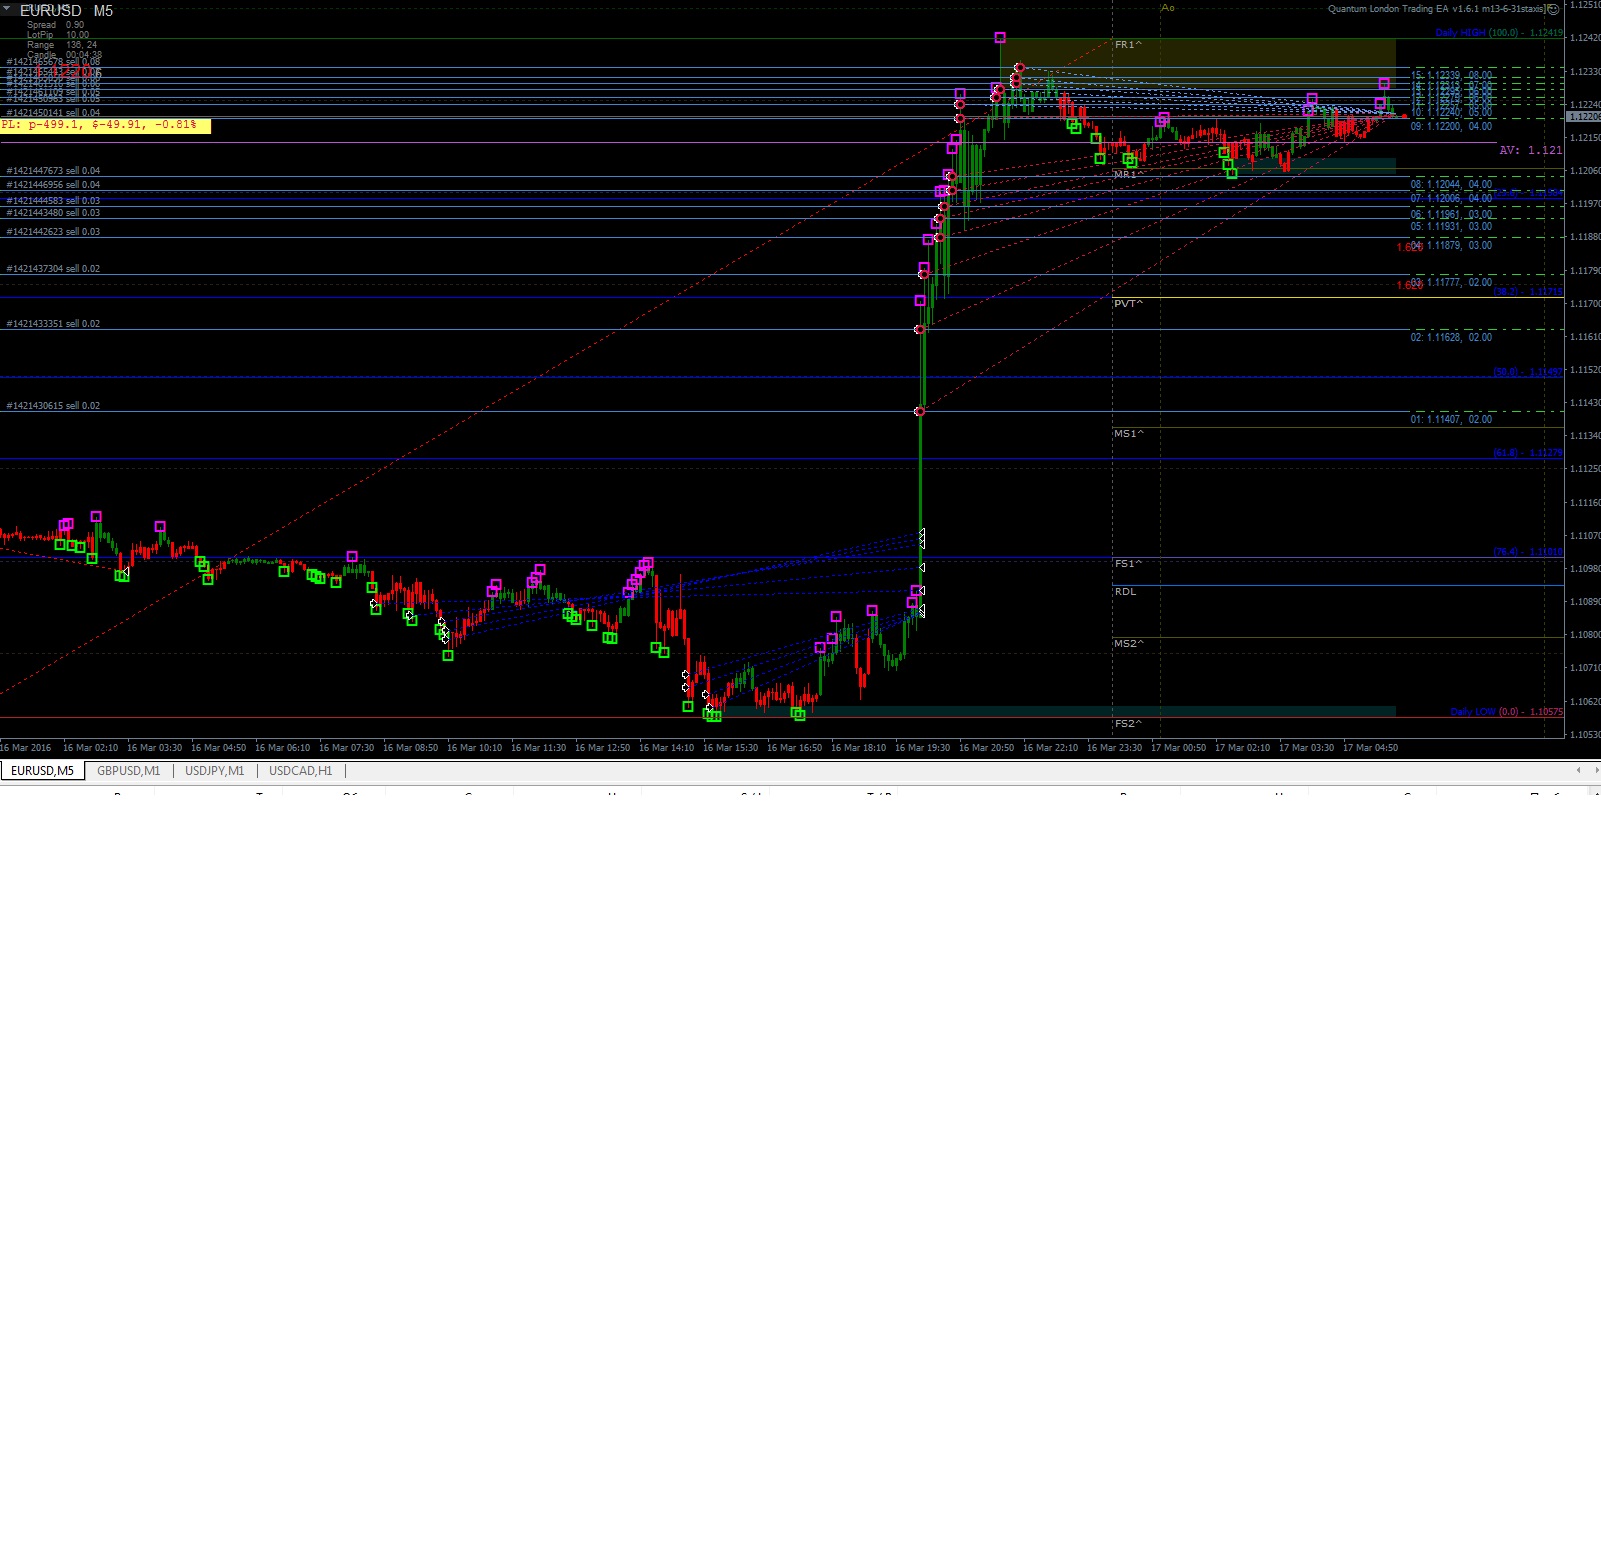Click the 16 Mar 19:30 time axis label
Viewport: 1601px width, 1564px height.
[922, 748]
